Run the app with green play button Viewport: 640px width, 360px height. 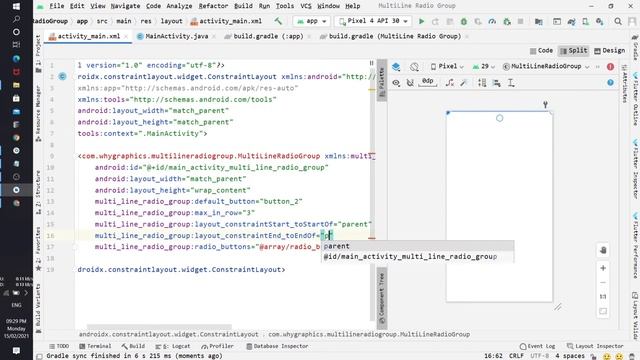[x=422, y=21]
